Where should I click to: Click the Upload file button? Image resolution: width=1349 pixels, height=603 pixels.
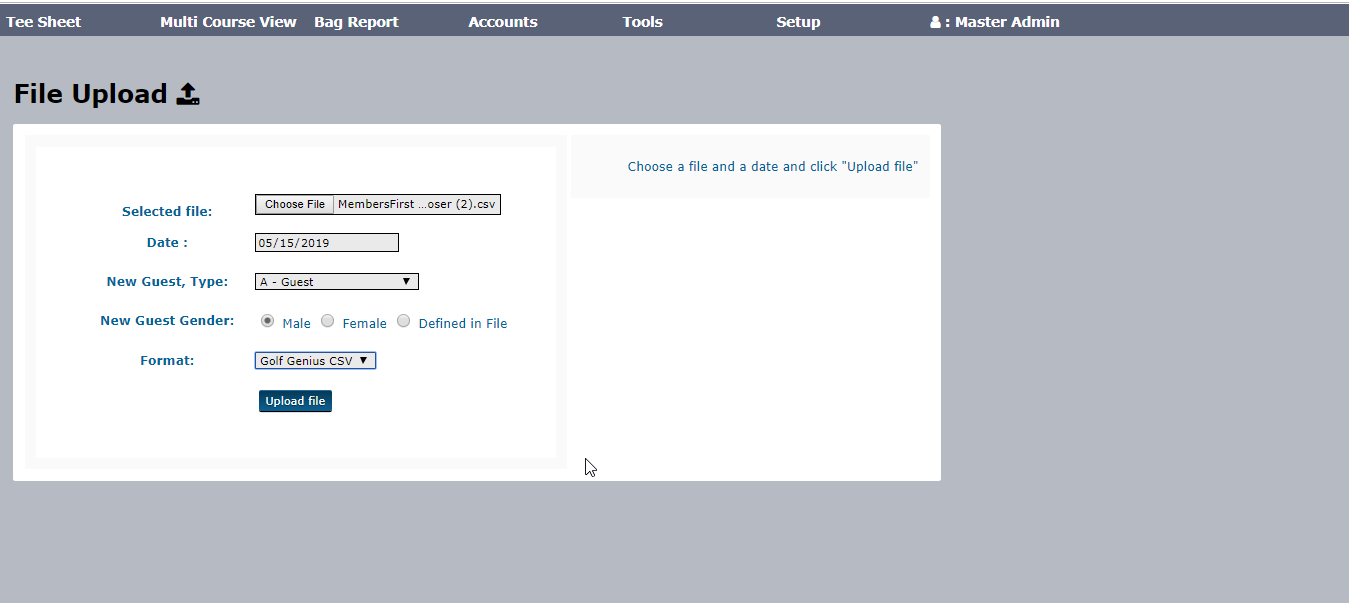[x=295, y=401]
